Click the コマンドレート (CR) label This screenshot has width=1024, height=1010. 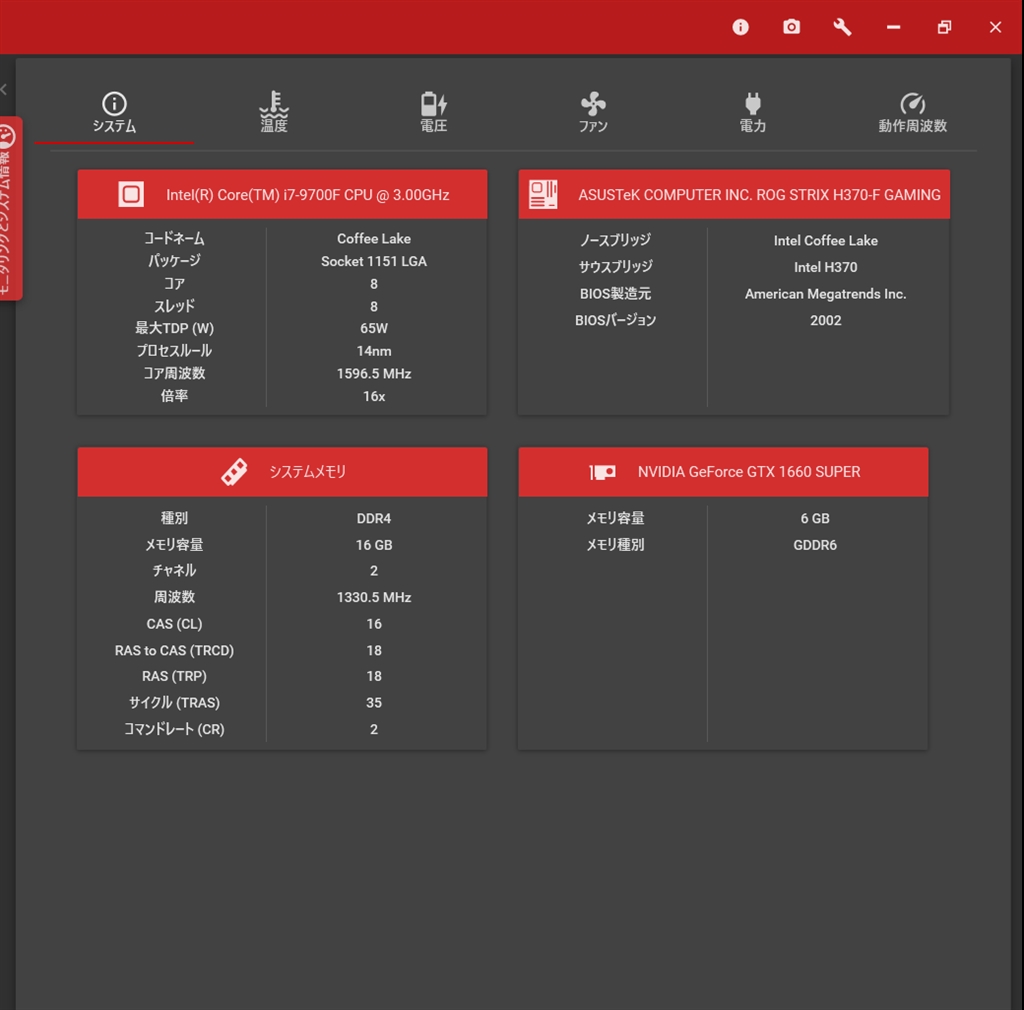point(174,729)
